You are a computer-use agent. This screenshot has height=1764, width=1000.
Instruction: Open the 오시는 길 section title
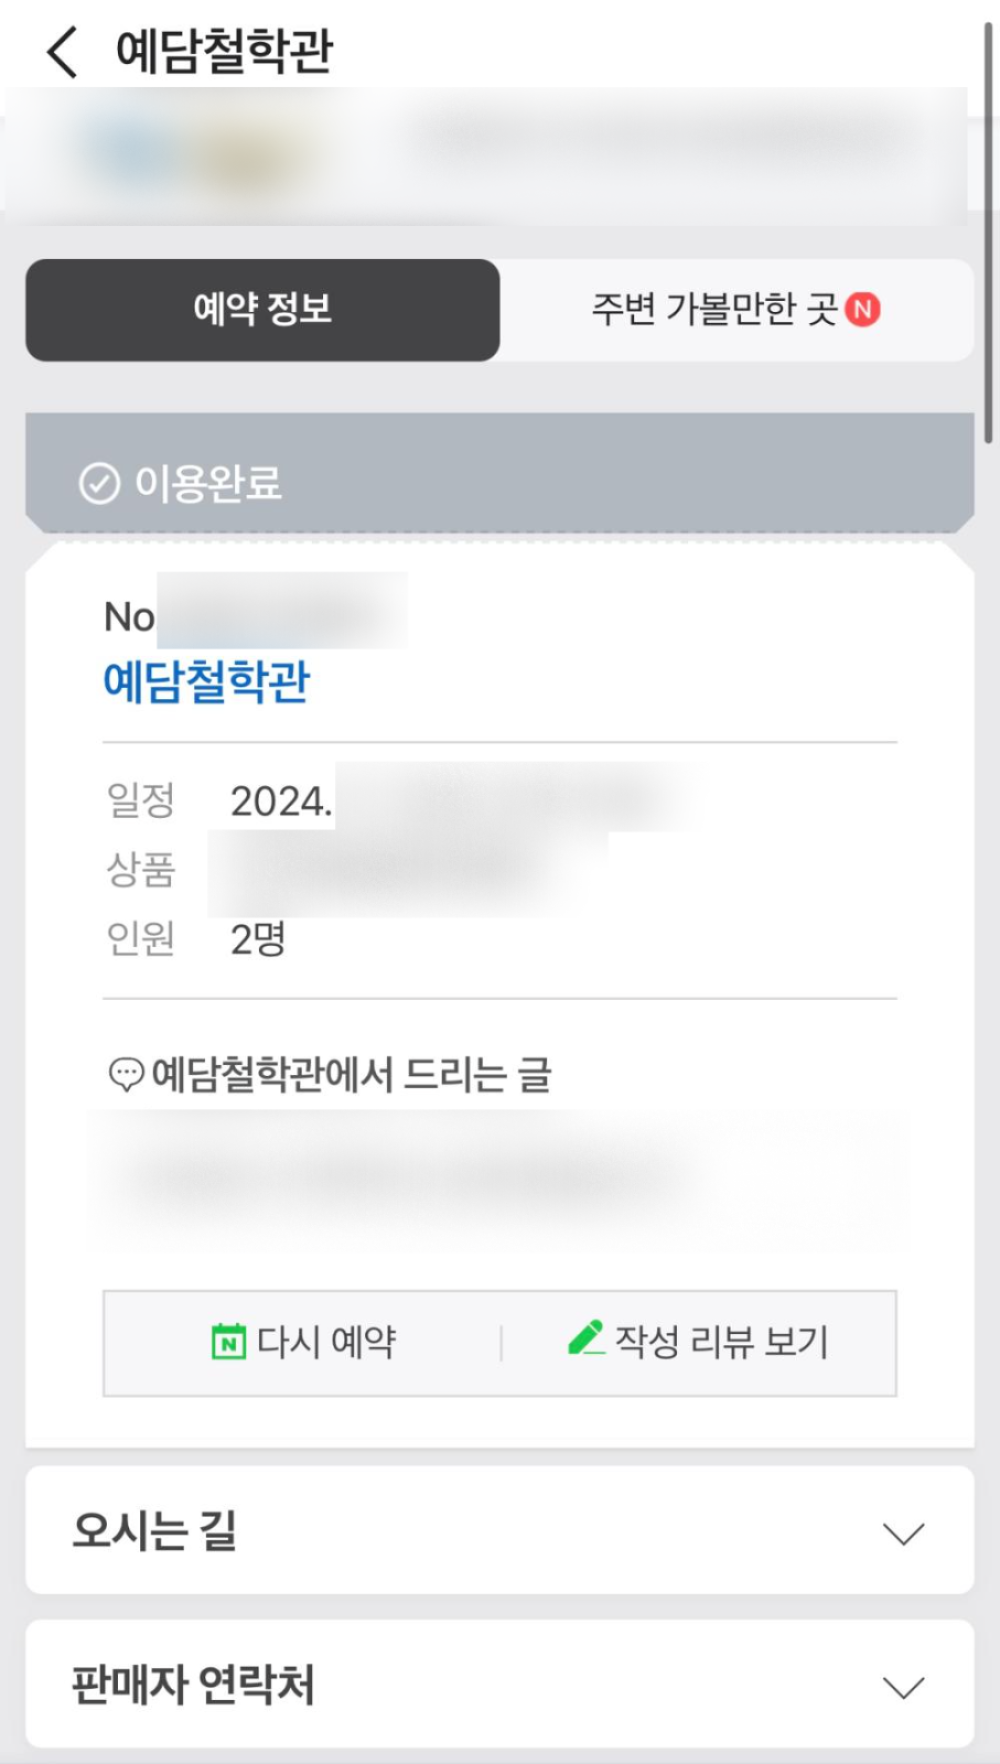point(155,1531)
